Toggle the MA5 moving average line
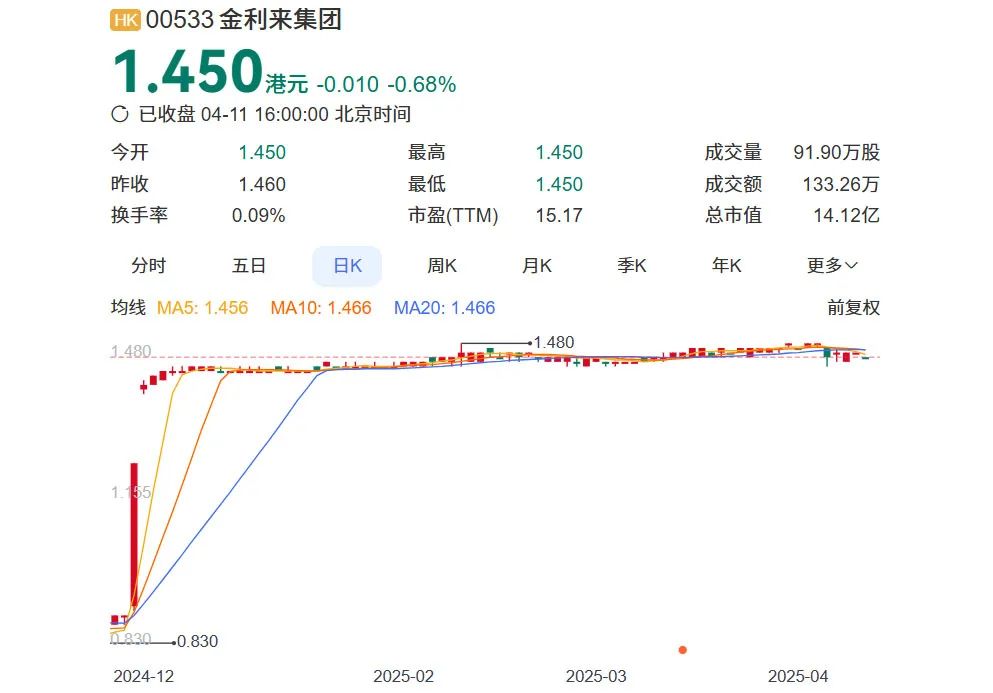The width and height of the screenshot is (993, 693). (x=203, y=308)
